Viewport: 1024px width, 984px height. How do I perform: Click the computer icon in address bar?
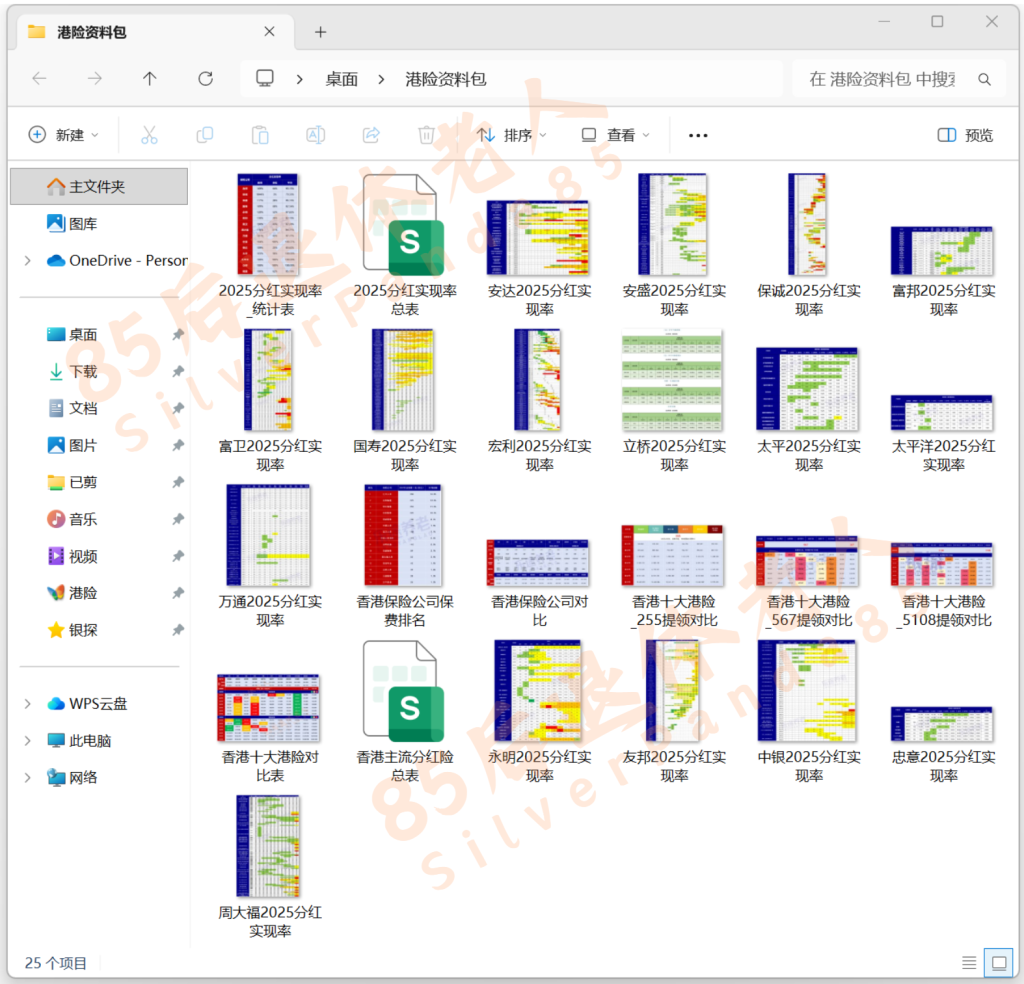coord(264,79)
